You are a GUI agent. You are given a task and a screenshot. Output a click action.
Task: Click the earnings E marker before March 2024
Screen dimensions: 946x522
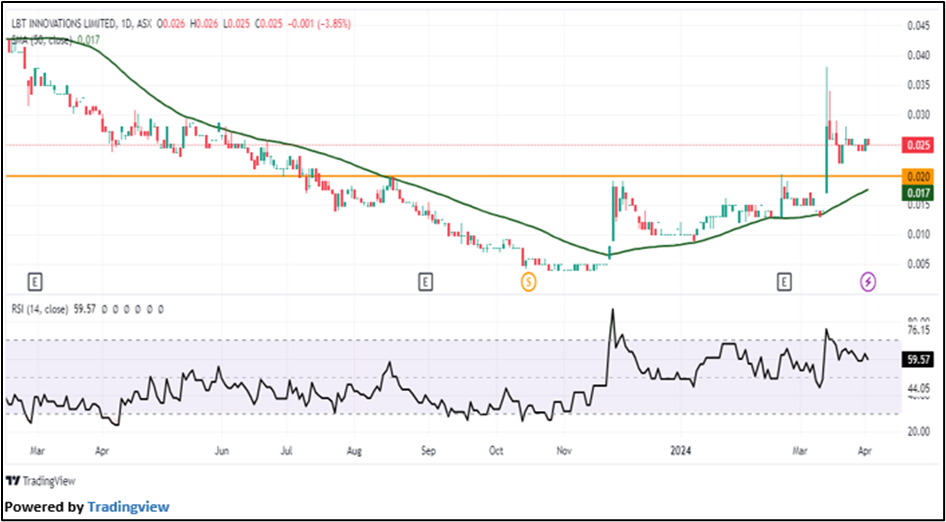tap(784, 281)
